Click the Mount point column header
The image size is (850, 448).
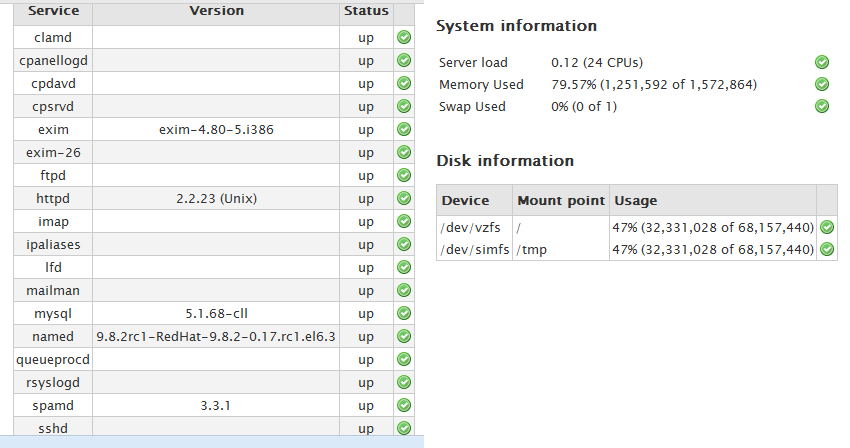561,200
